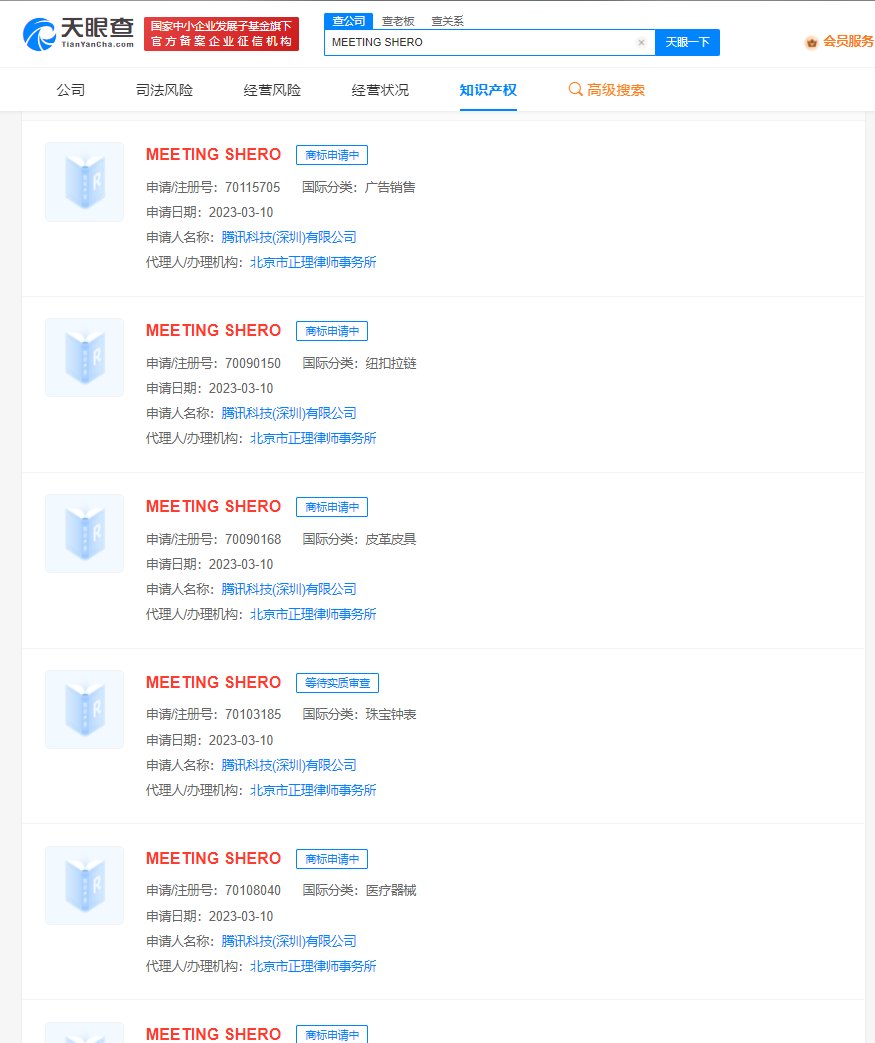Click 商标申请中 tag on the 70090150 entry
This screenshot has width=875, height=1043.
pos(332,331)
